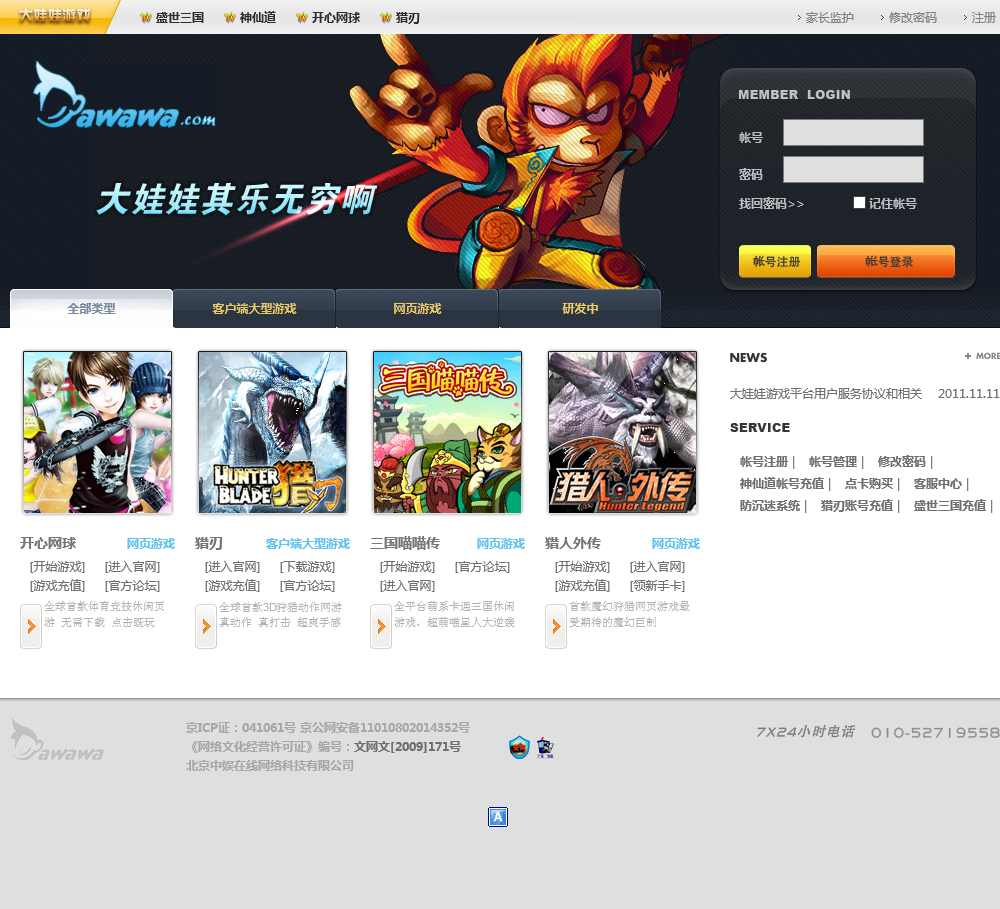The width and height of the screenshot is (1000, 909).
Task: Click [官方论坛] under 猎刃
Action: (x=307, y=586)
